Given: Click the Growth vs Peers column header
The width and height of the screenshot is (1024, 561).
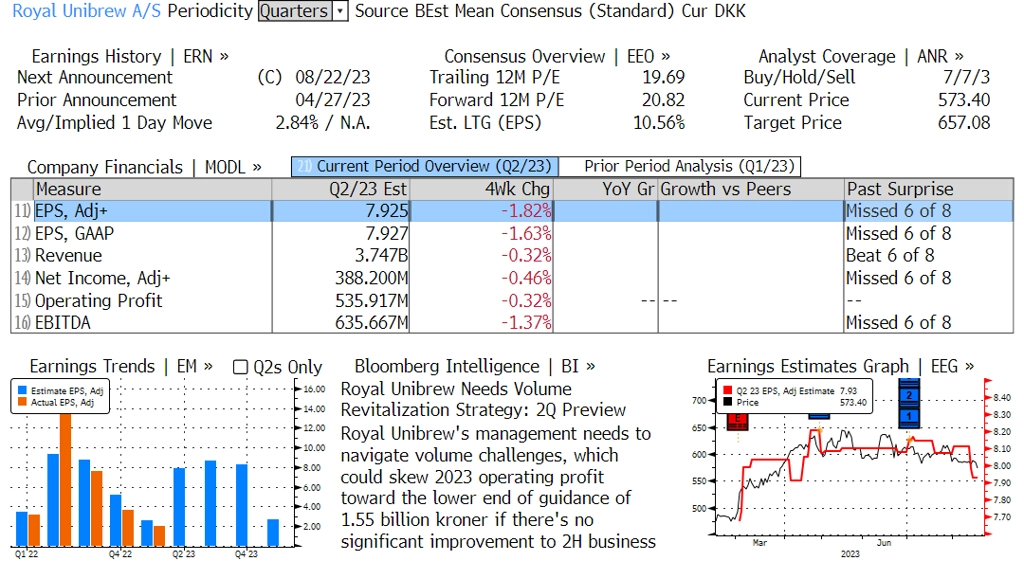Looking at the screenshot, I should coord(750,189).
